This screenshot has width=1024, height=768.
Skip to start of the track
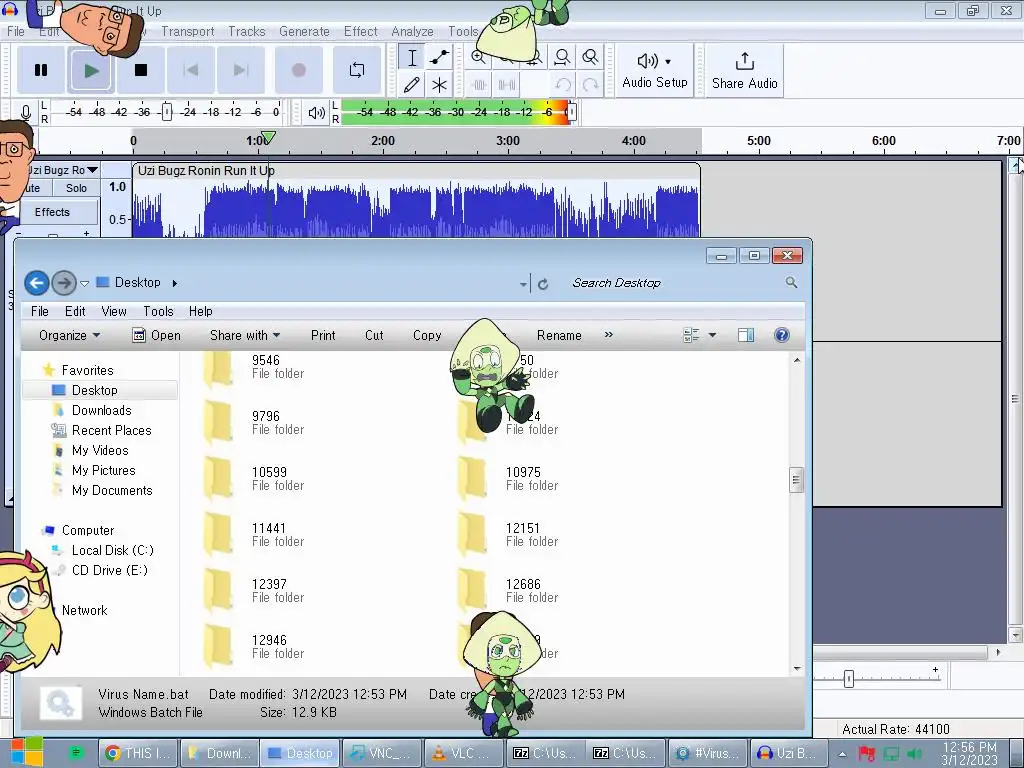[191, 70]
